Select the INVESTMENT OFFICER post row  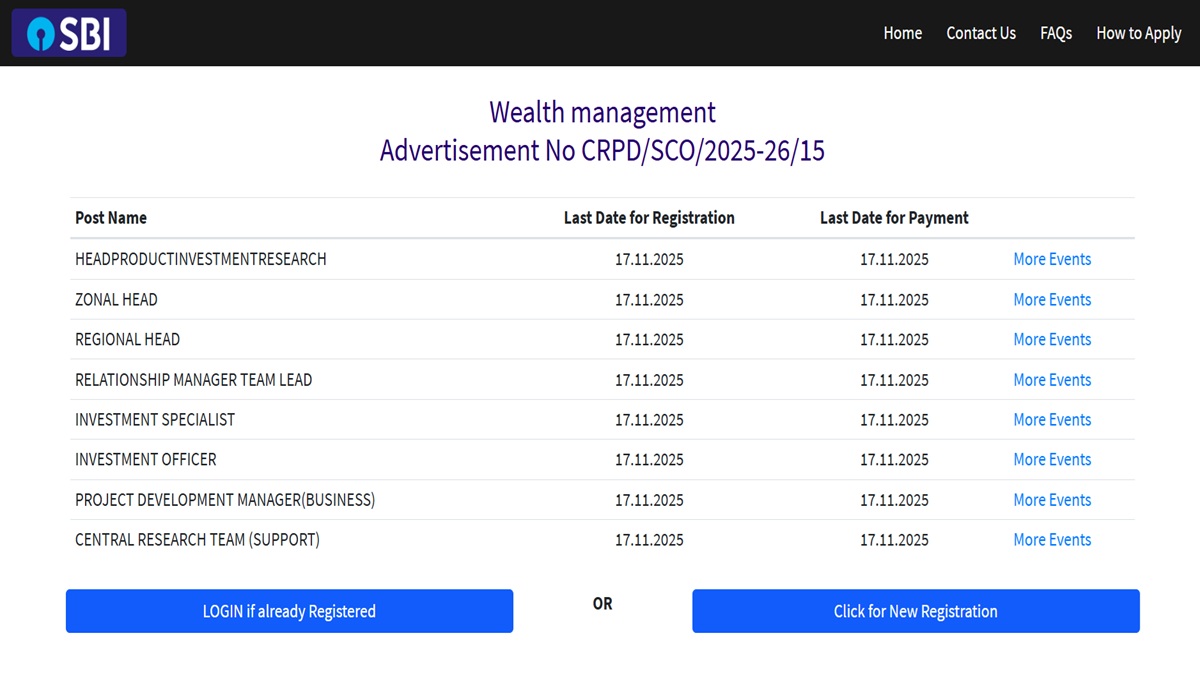pyautogui.click(x=146, y=460)
